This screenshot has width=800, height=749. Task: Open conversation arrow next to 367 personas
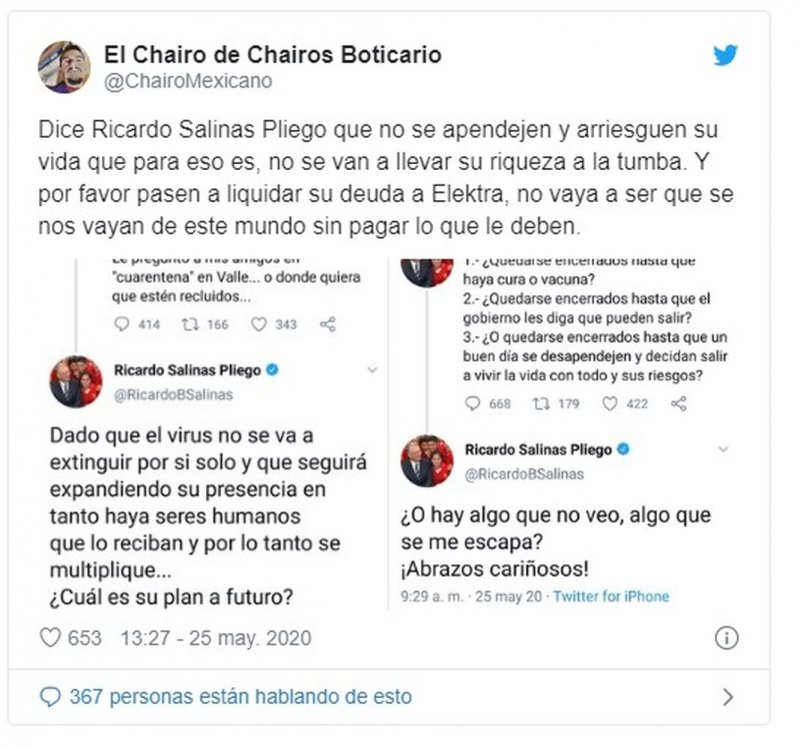point(728,696)
